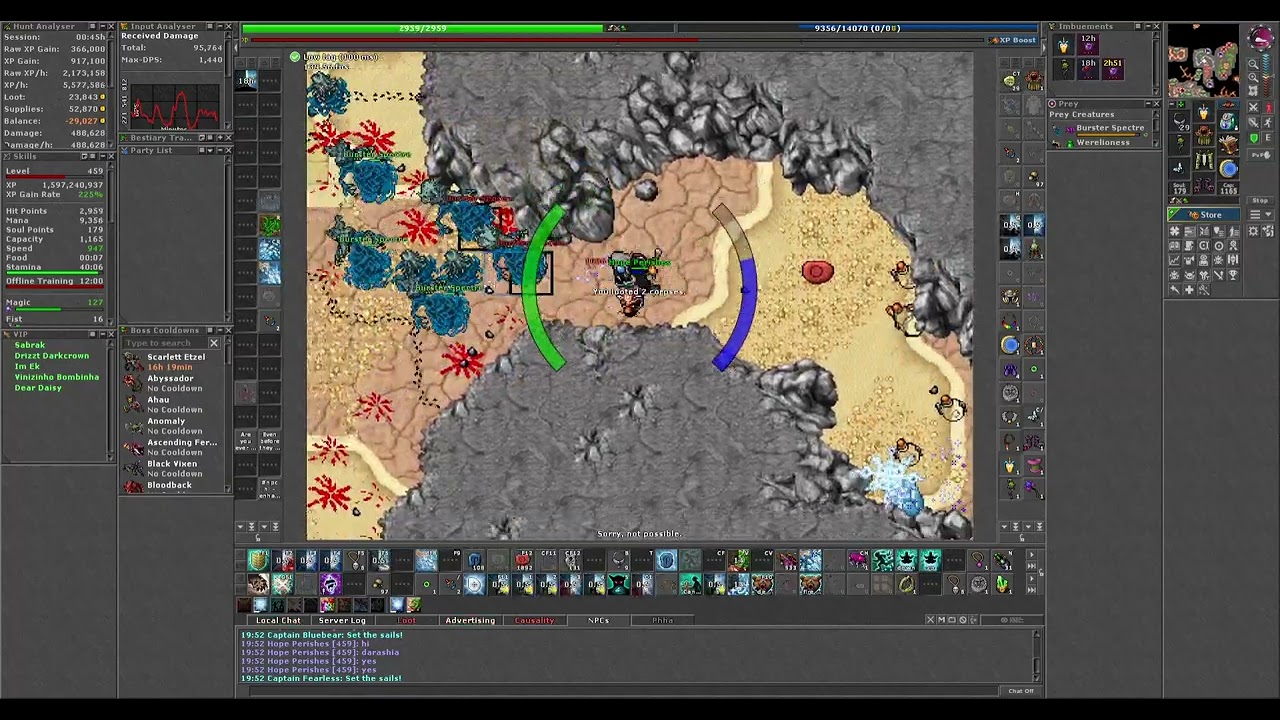Click the Burster Spectre prey progress bar
Screen dimensions: 1280x720
pyautogui.click(x=1110, y=134)
